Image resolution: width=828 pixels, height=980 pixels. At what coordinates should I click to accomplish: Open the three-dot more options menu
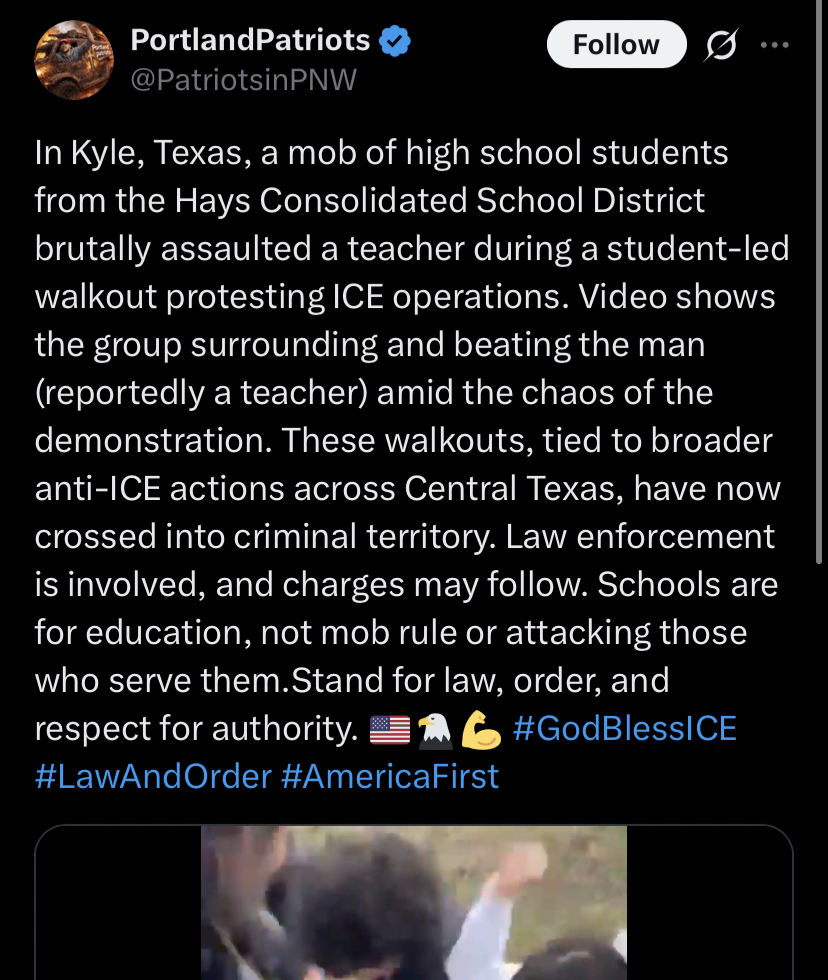774,45
